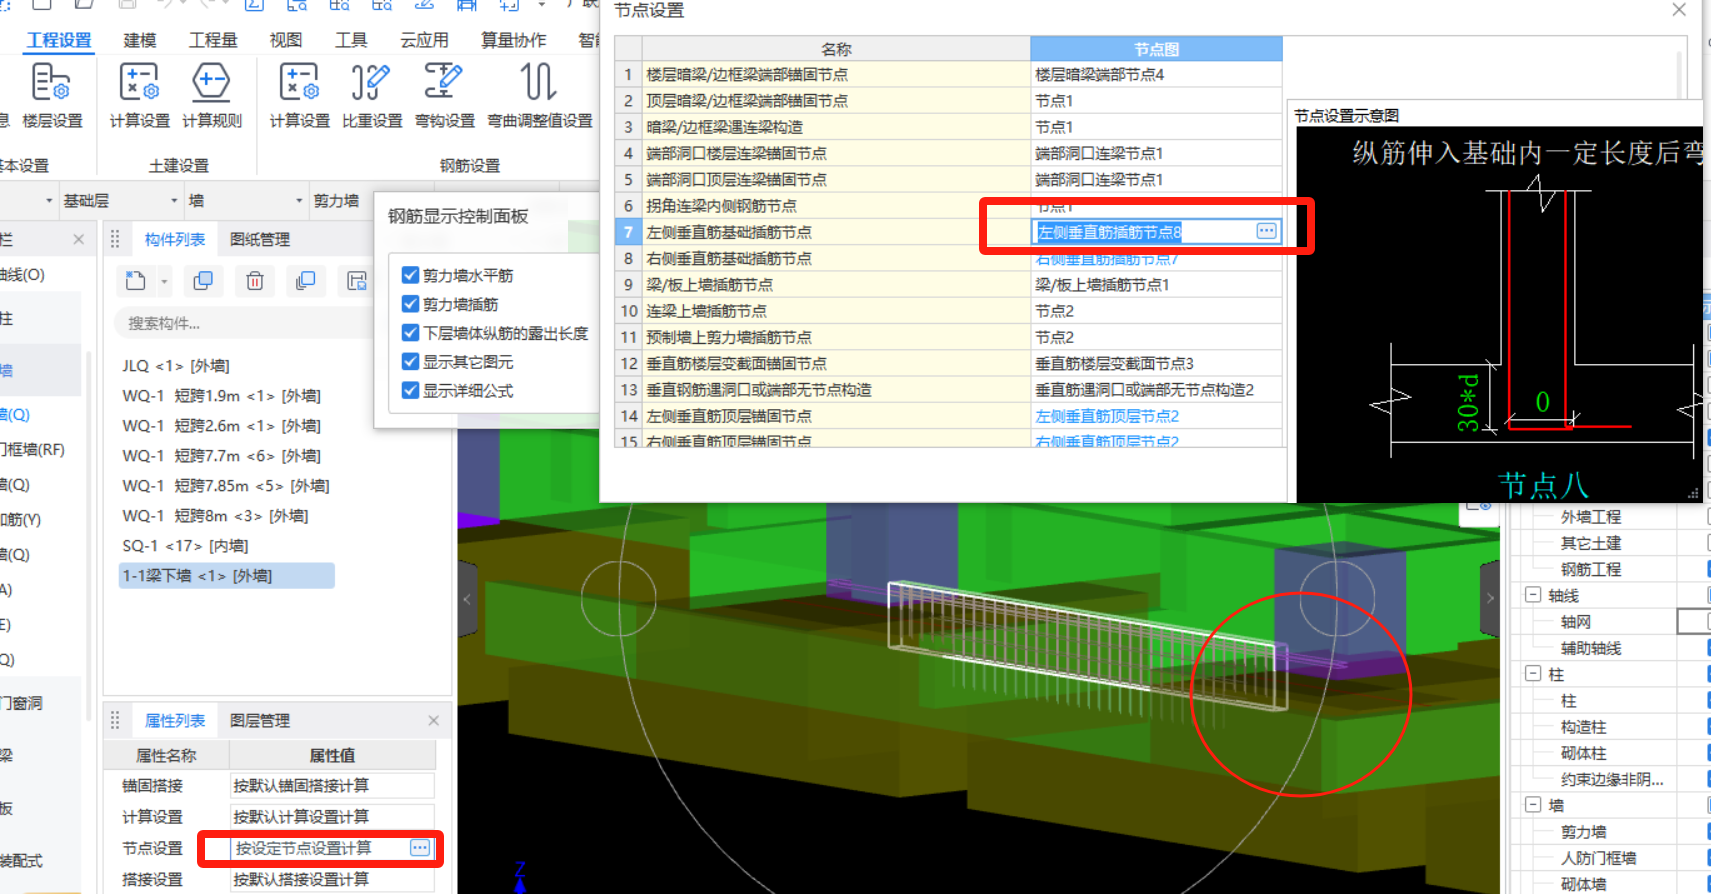Screen dimensions: 1711x894
Task: Open 计算规则 in the ribbon
Action: coord(211,95)
